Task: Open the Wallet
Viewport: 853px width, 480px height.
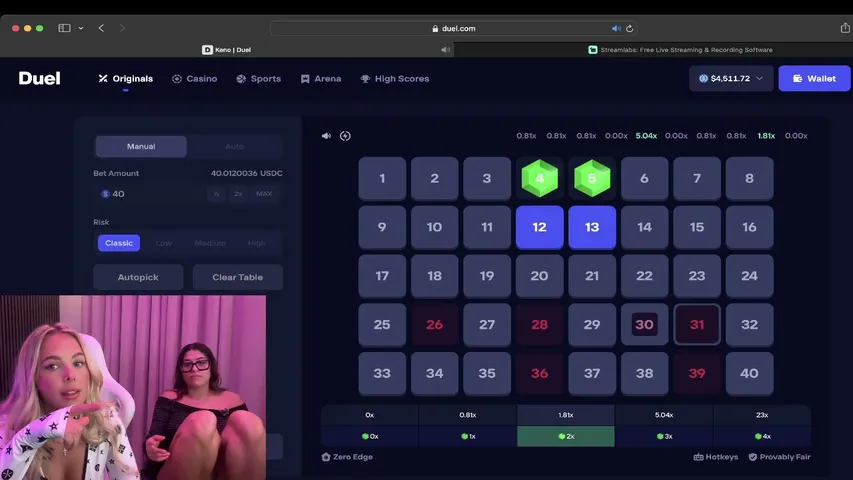Action: click(x=814, y=78)
